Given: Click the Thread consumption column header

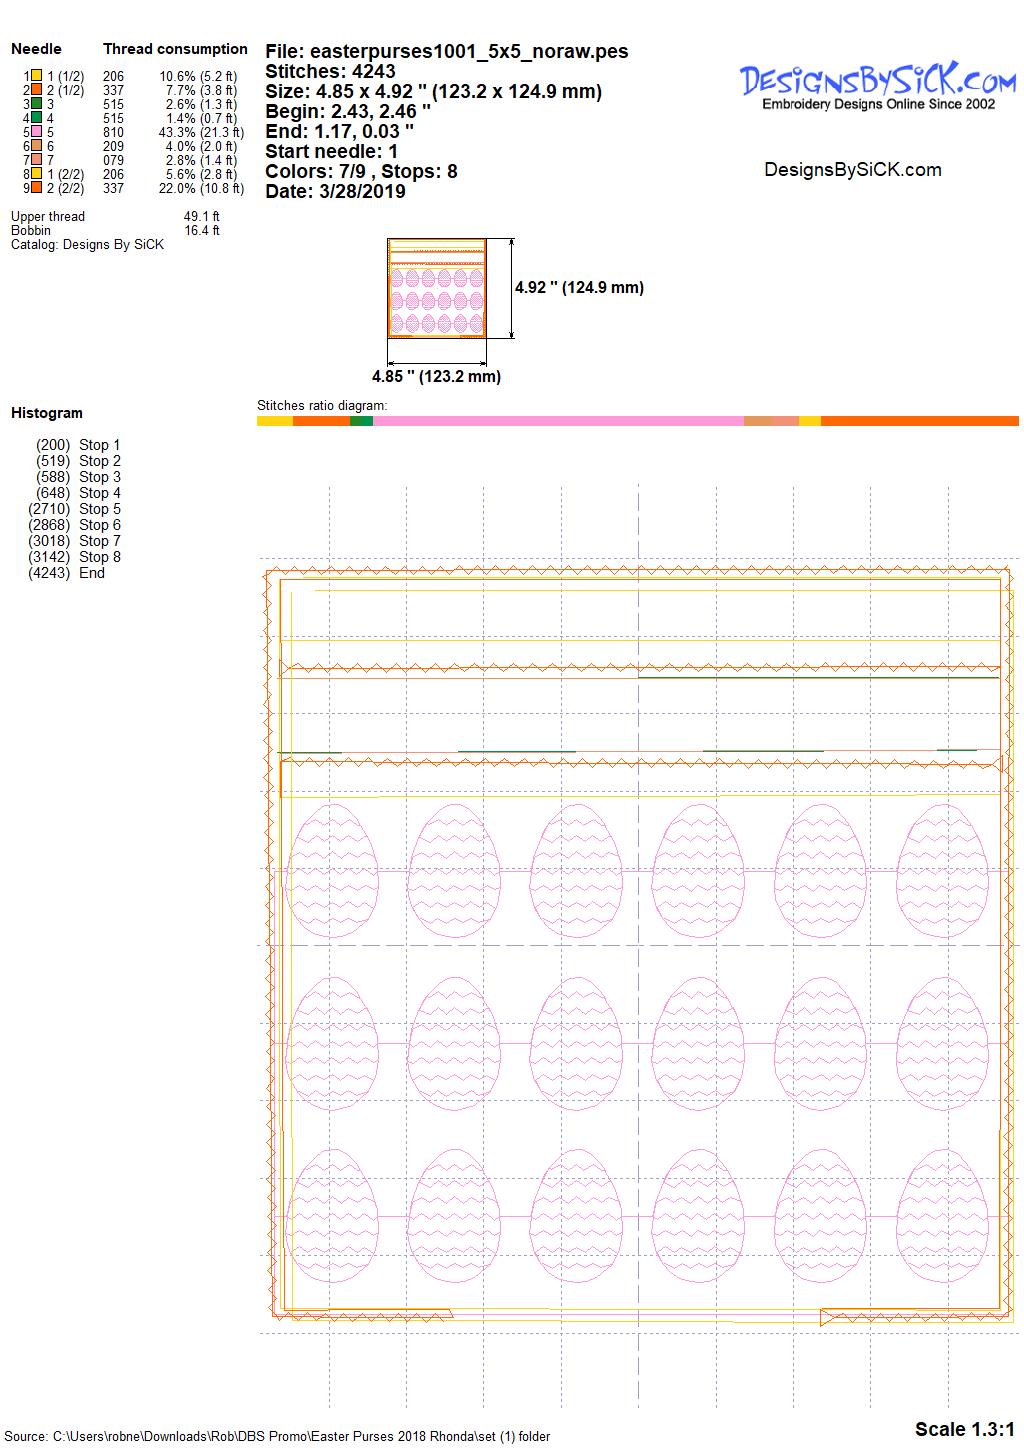Looking at the screenshot, I should point(175,49).
